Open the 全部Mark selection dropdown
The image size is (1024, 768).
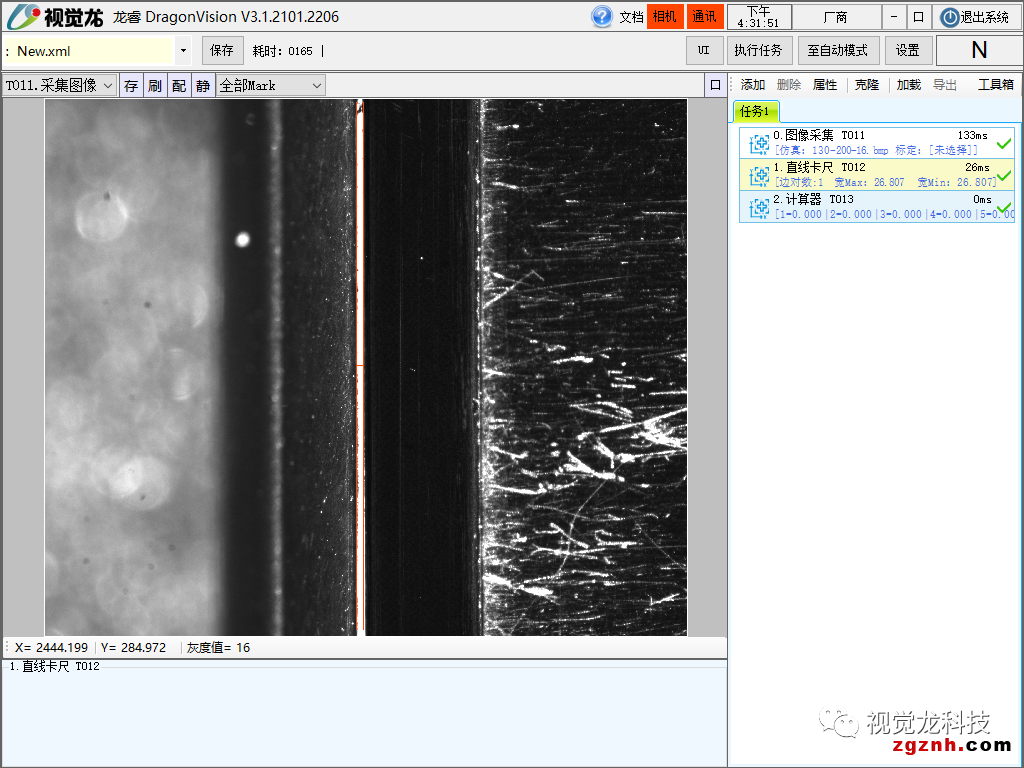(271, 86)
